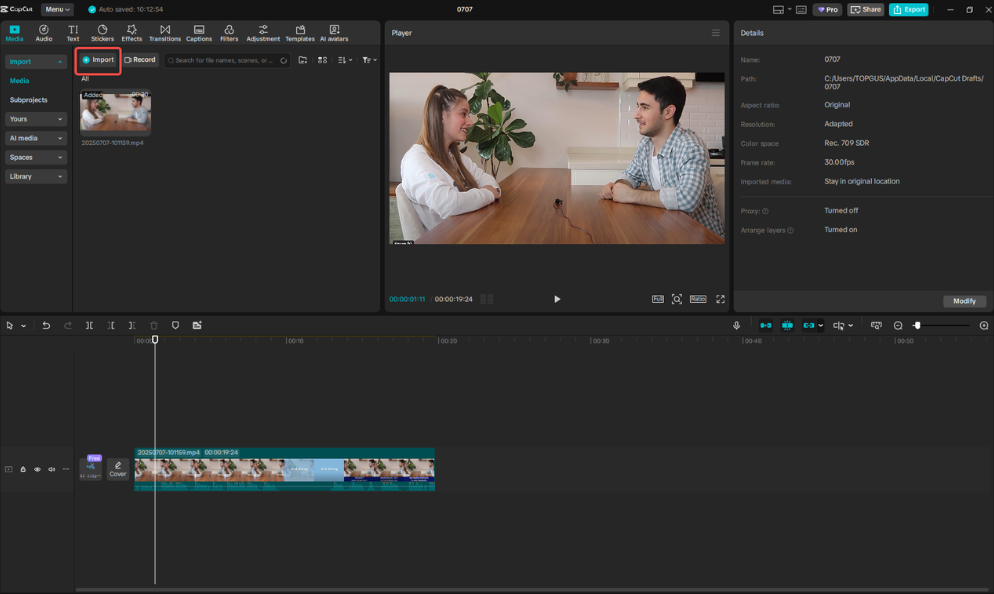Open the AI avatars panel
The width and height of the screenshot is (994, 594).
(333, 31)
